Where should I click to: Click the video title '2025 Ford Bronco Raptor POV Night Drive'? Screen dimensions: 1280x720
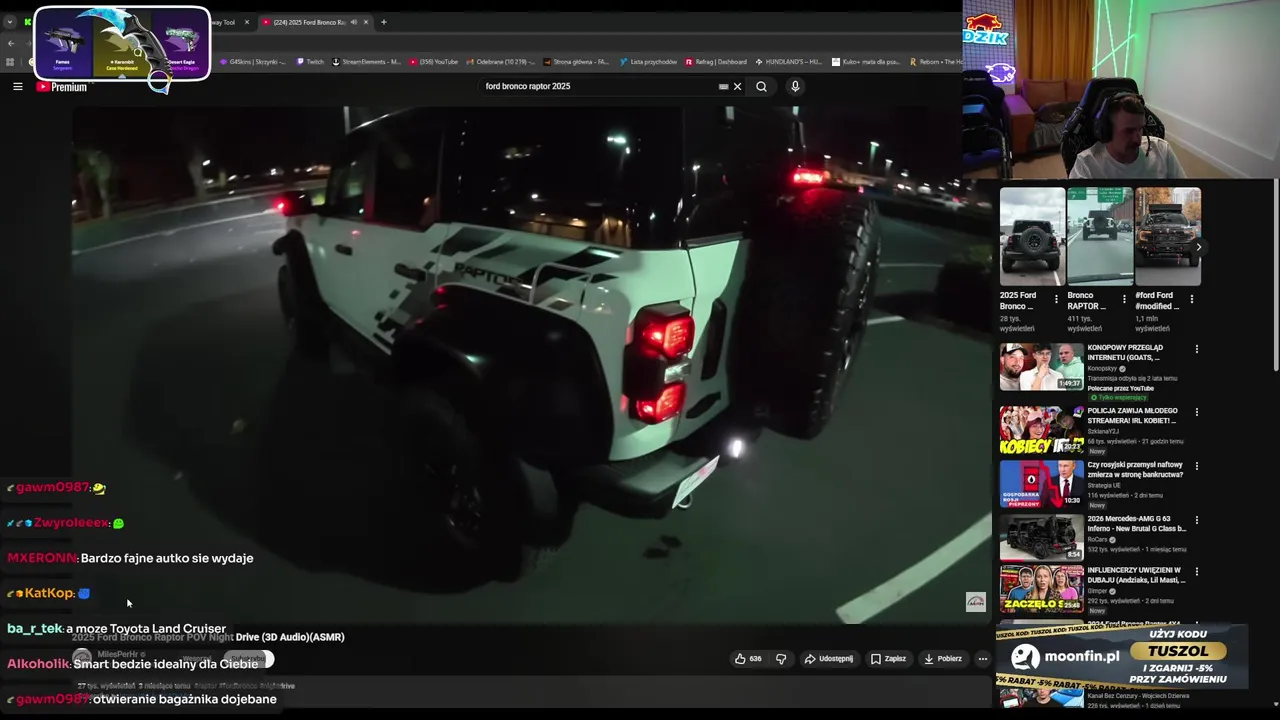[x=208, y=637]
